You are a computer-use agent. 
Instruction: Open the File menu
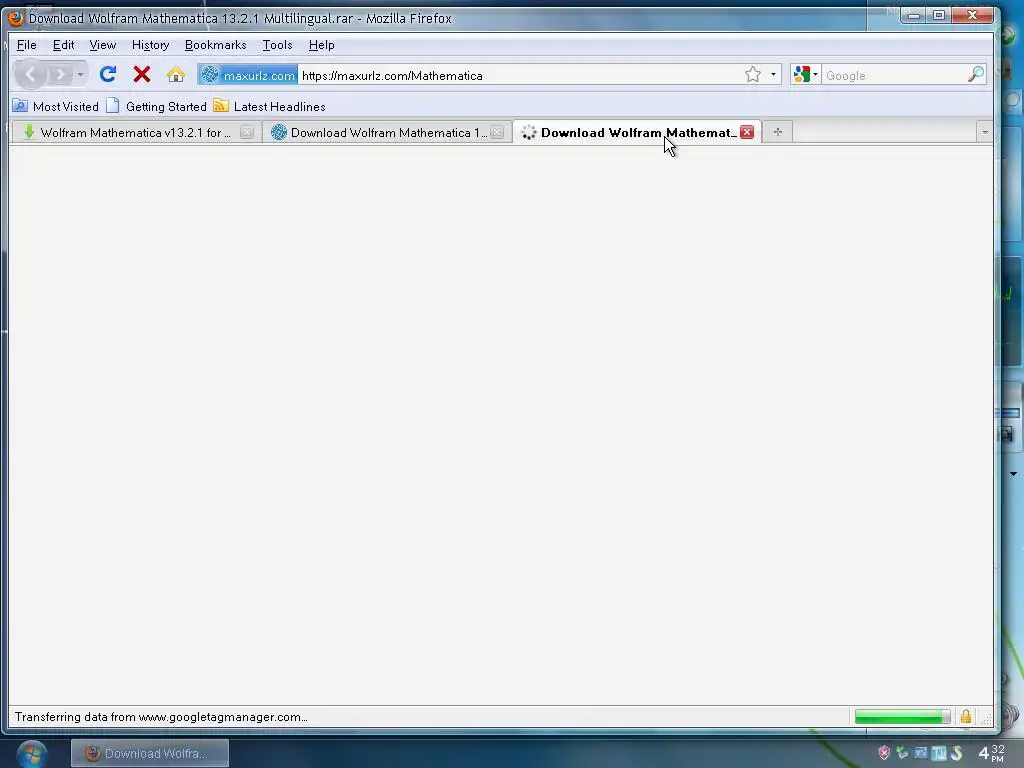pos(26,45)
